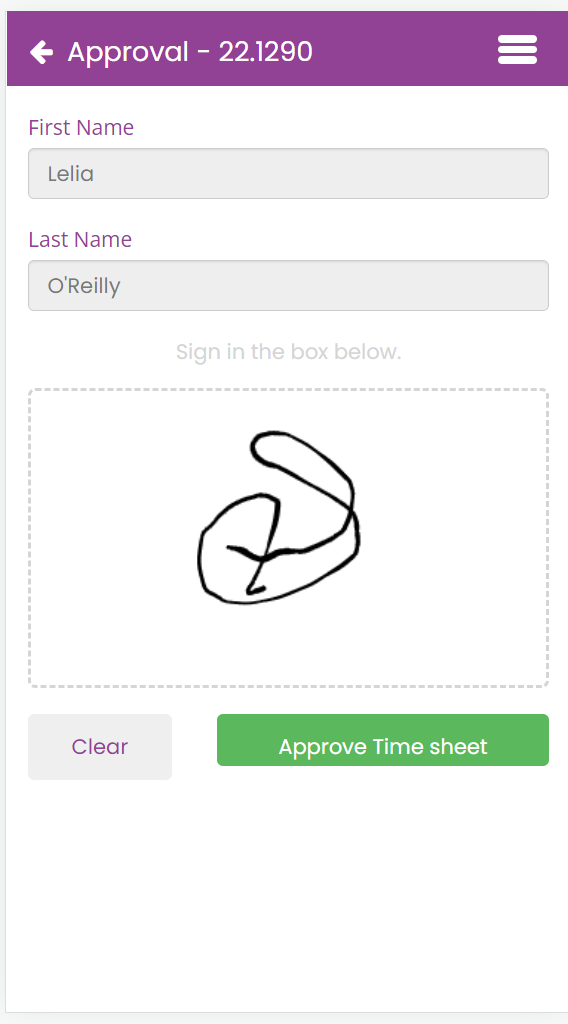Clear the drawn signature
The height and width of the screenshot is (1024, 568).
[x=100, y=746]
